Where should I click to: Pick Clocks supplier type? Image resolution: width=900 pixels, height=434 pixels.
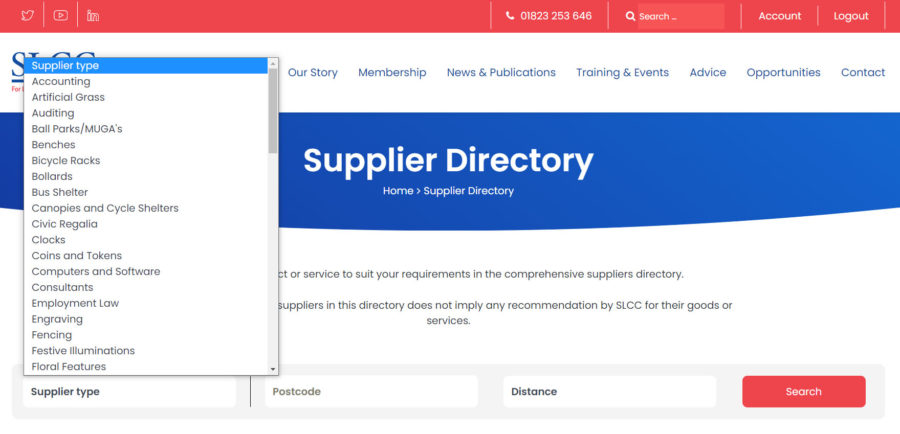146,239
